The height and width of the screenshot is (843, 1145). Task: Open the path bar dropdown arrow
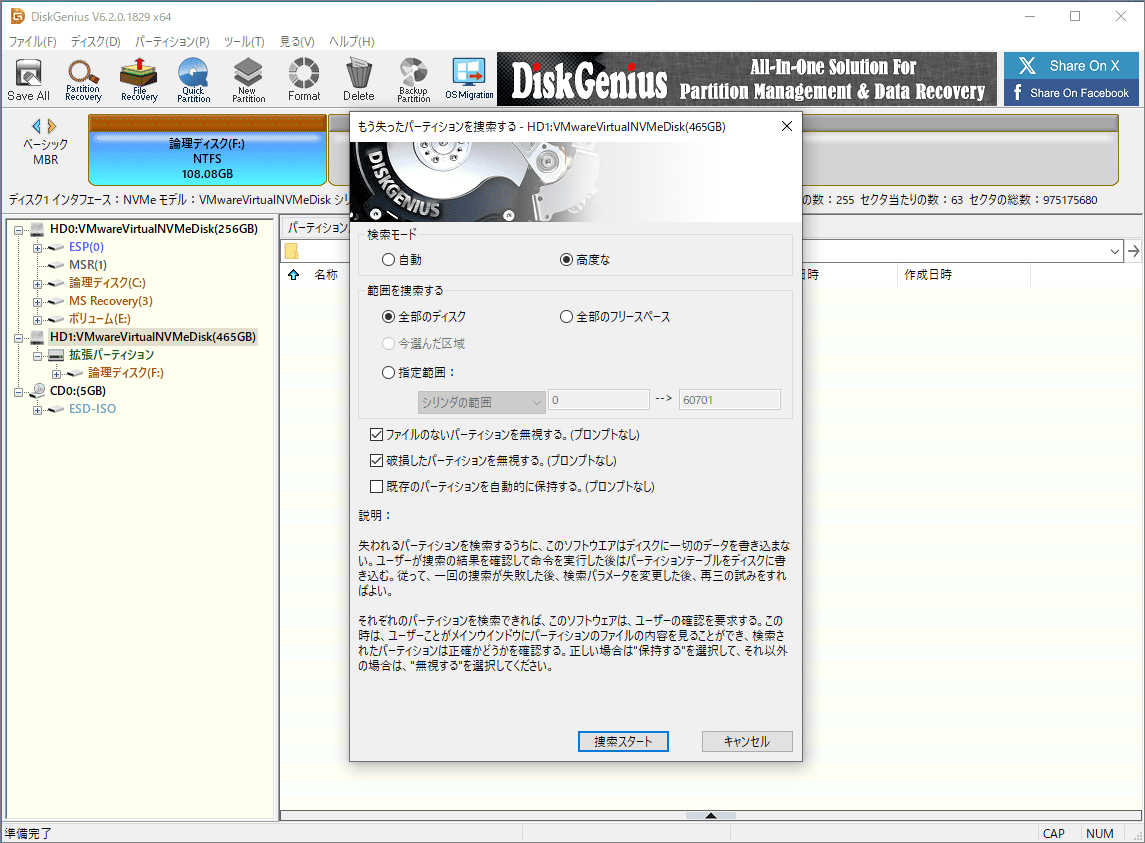click(x=1114, y=251)
